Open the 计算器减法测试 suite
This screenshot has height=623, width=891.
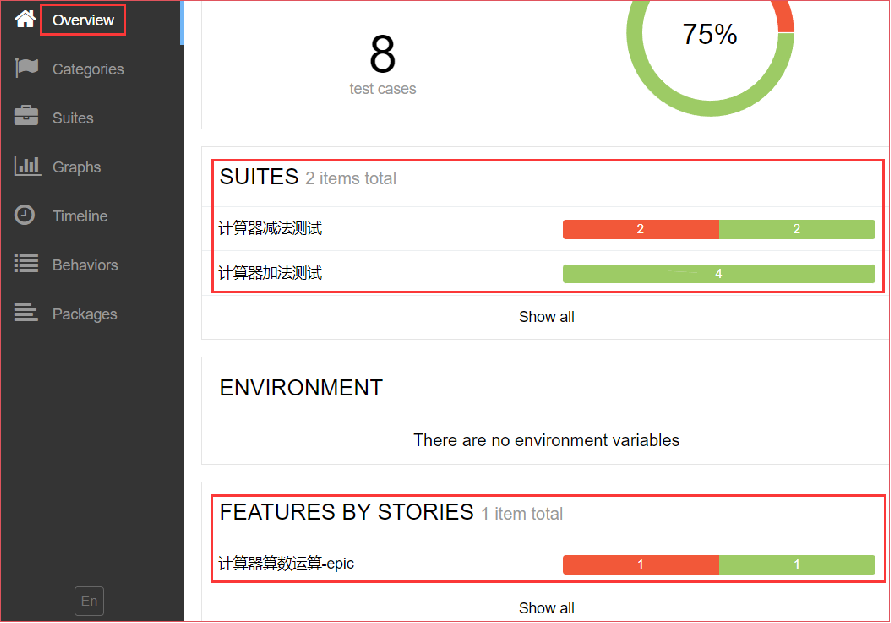[270, 229]
